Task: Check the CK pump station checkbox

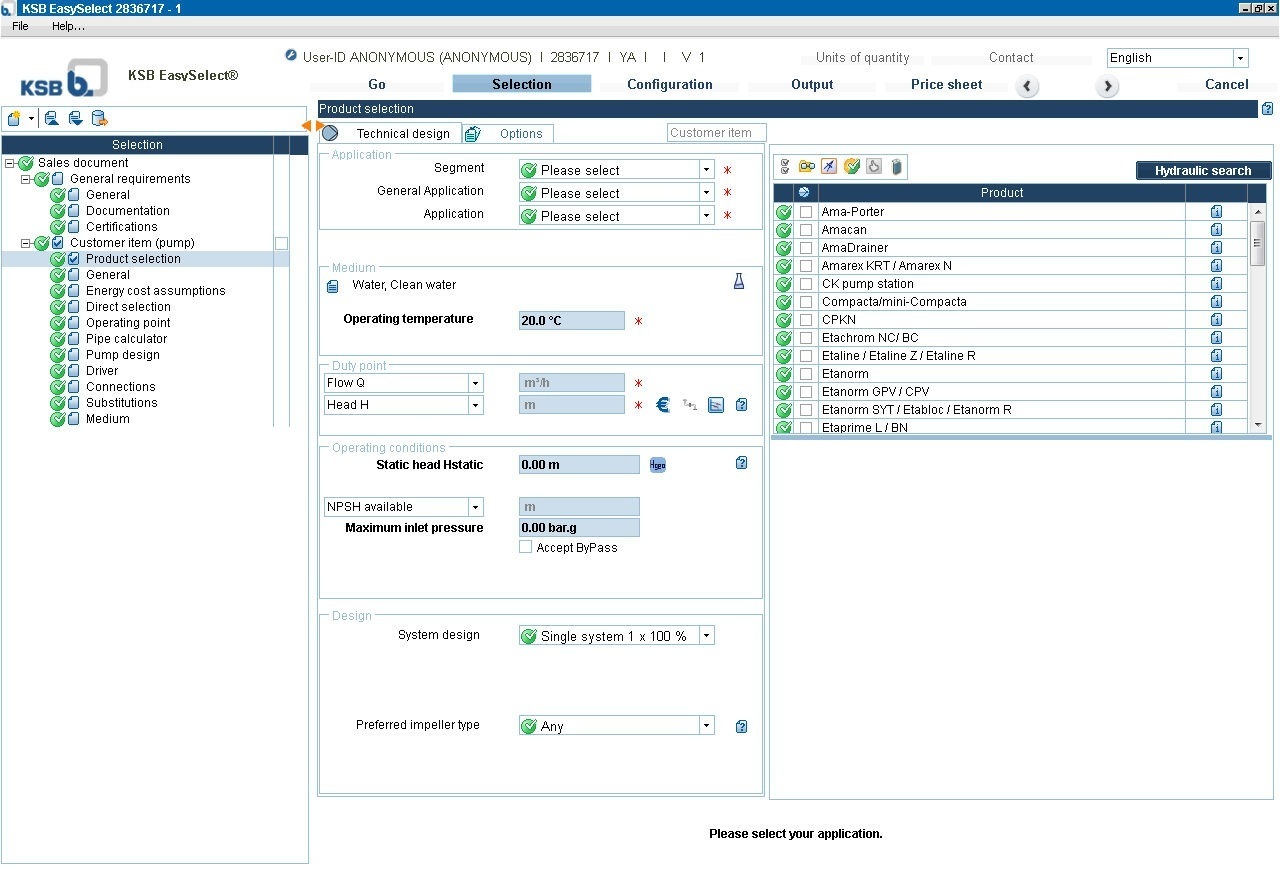Action: coord(806,284)
